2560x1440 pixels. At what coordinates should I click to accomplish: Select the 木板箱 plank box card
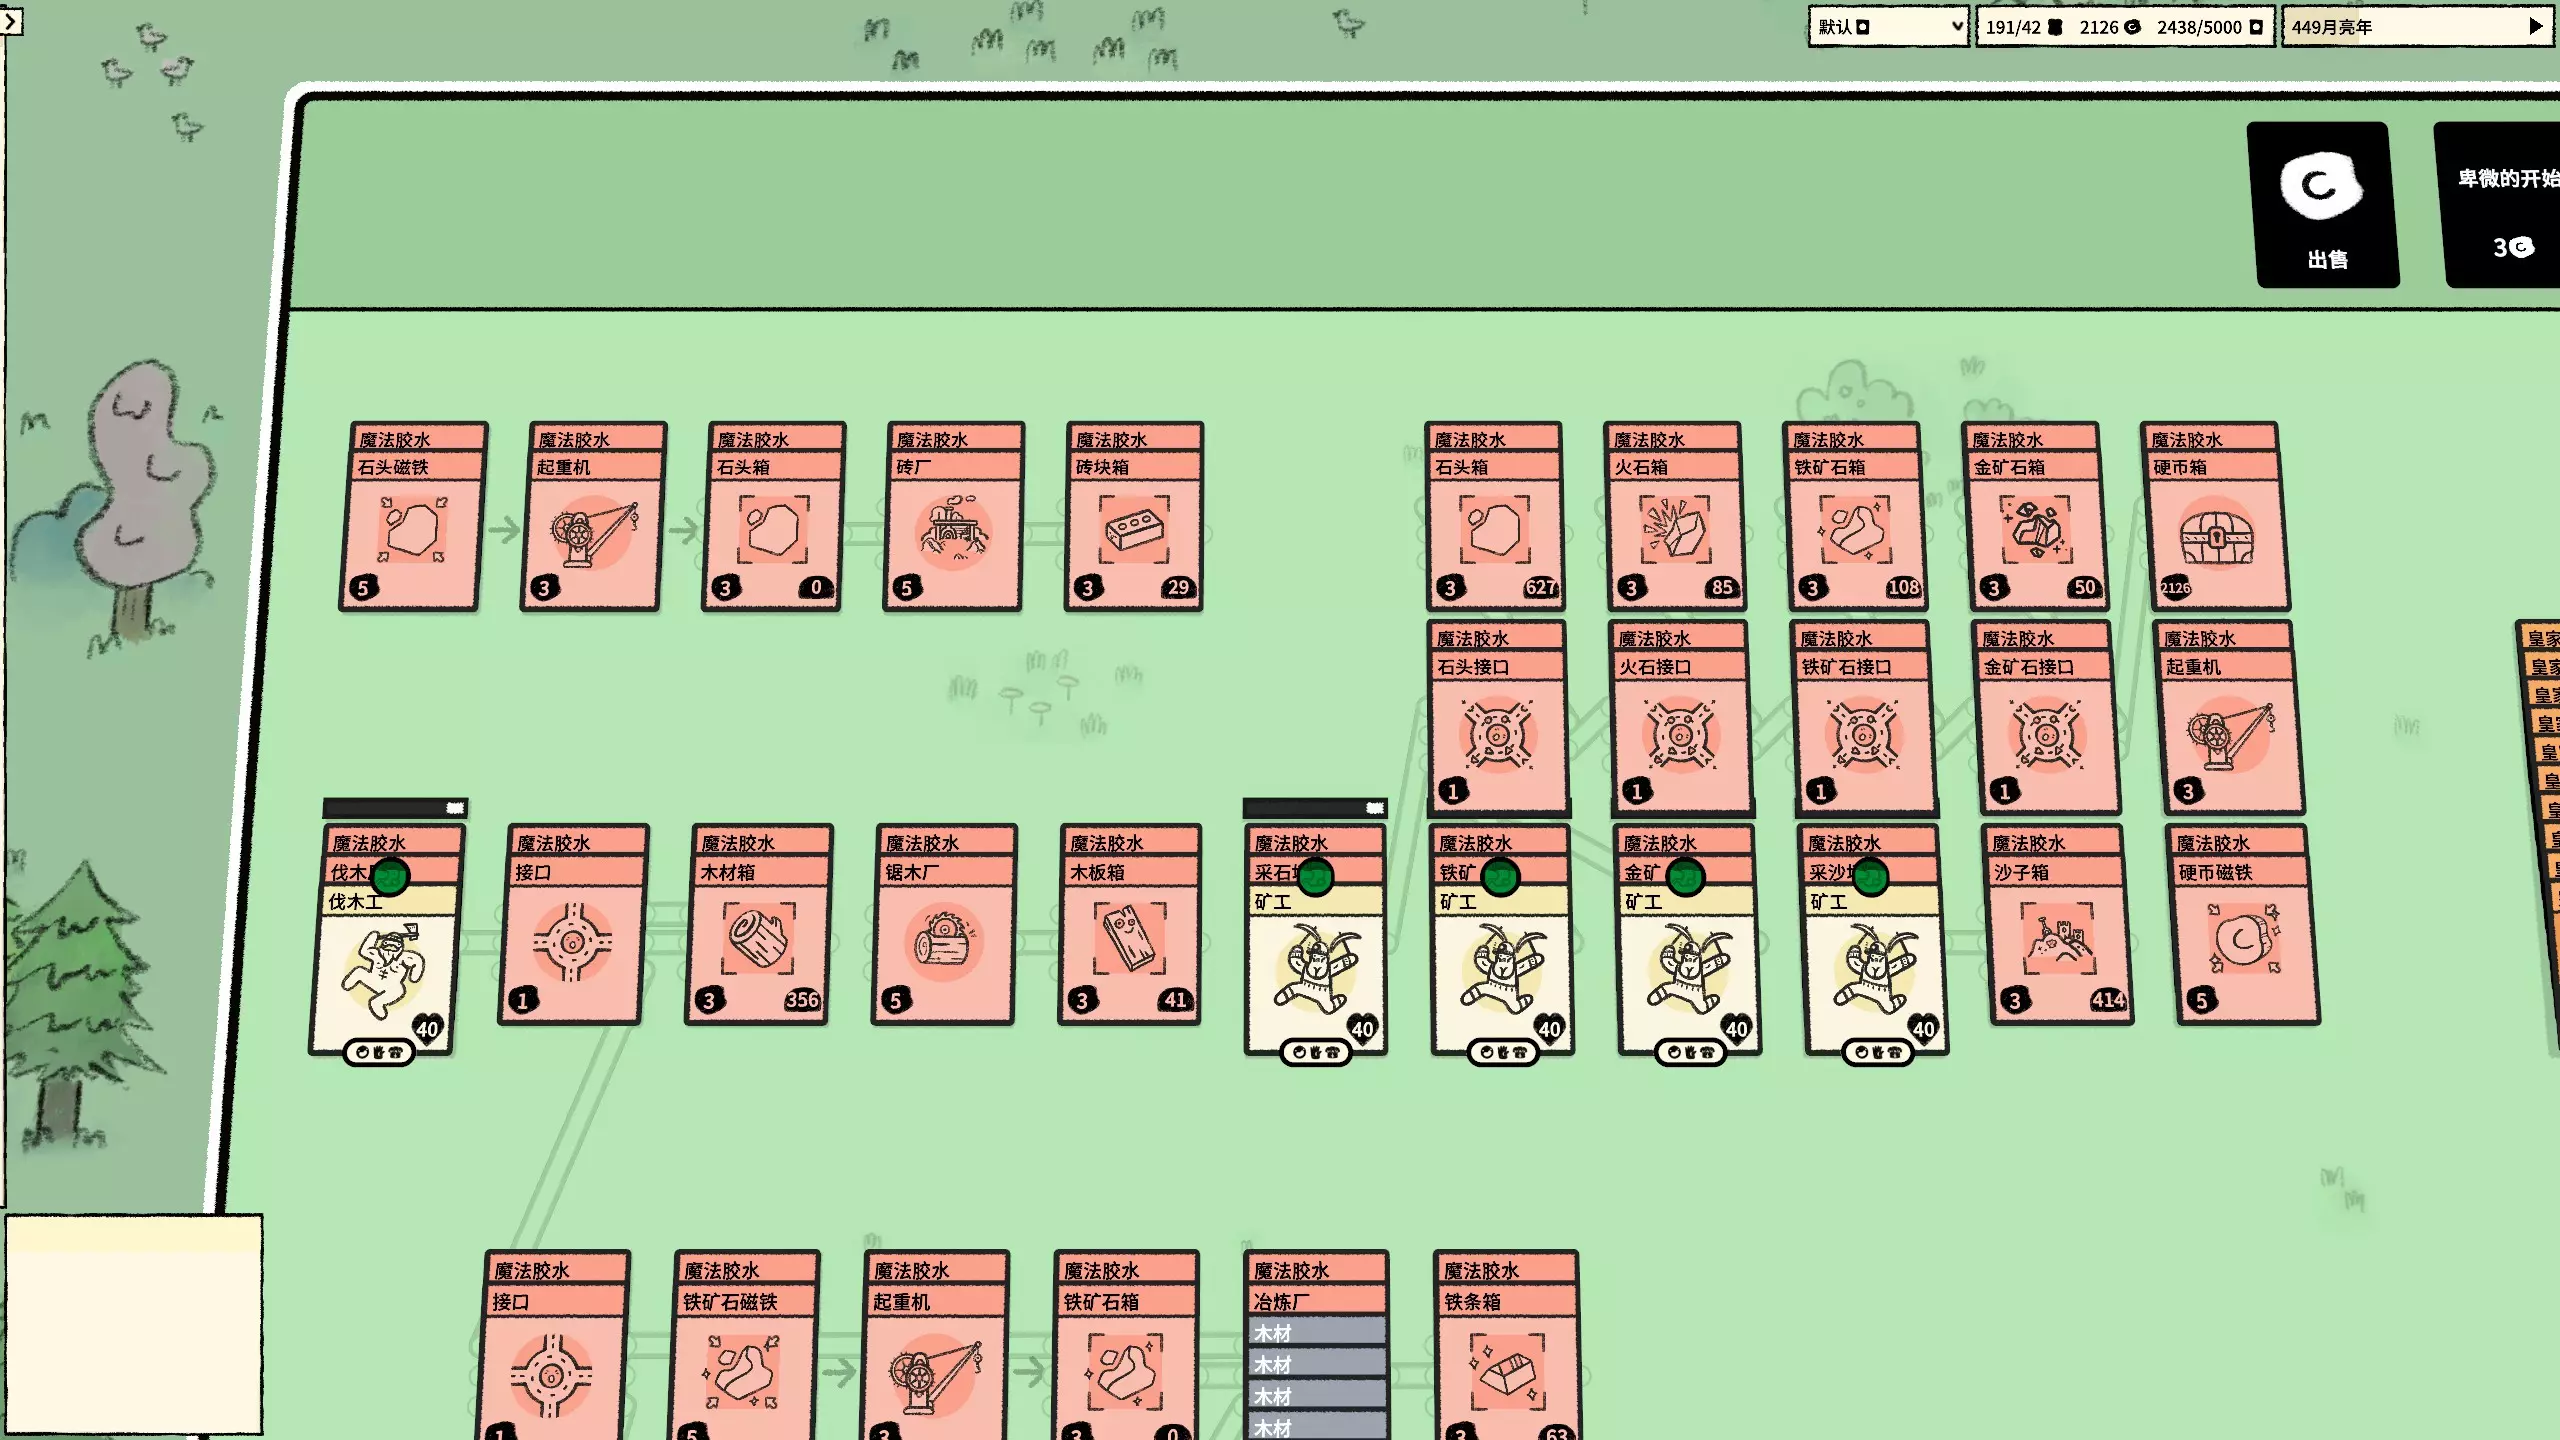coord(1129,940)
